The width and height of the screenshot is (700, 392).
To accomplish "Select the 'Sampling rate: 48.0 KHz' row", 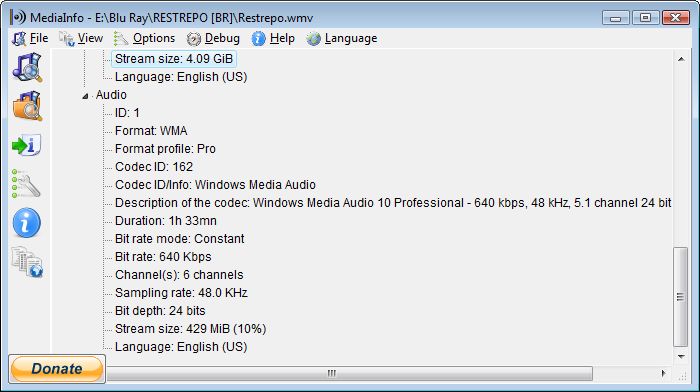I will pos(181,293).
